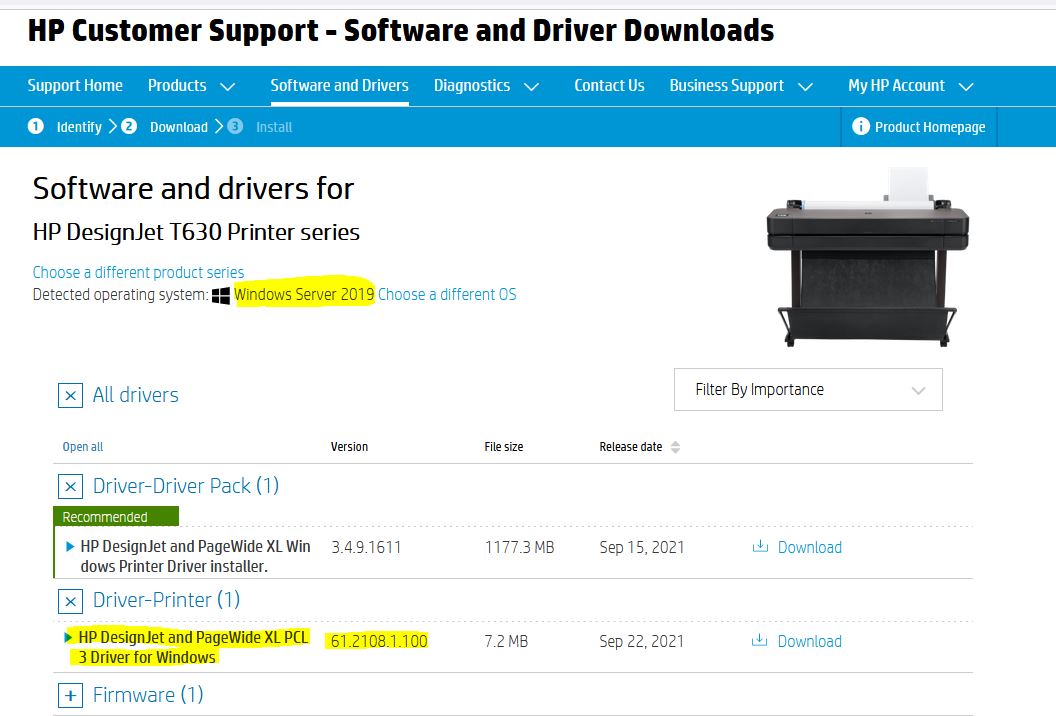Image resolution: width=1056 pixels, height=716 pixels.
Task: Select the step 1 Identify circle icon
Action: 36,127
